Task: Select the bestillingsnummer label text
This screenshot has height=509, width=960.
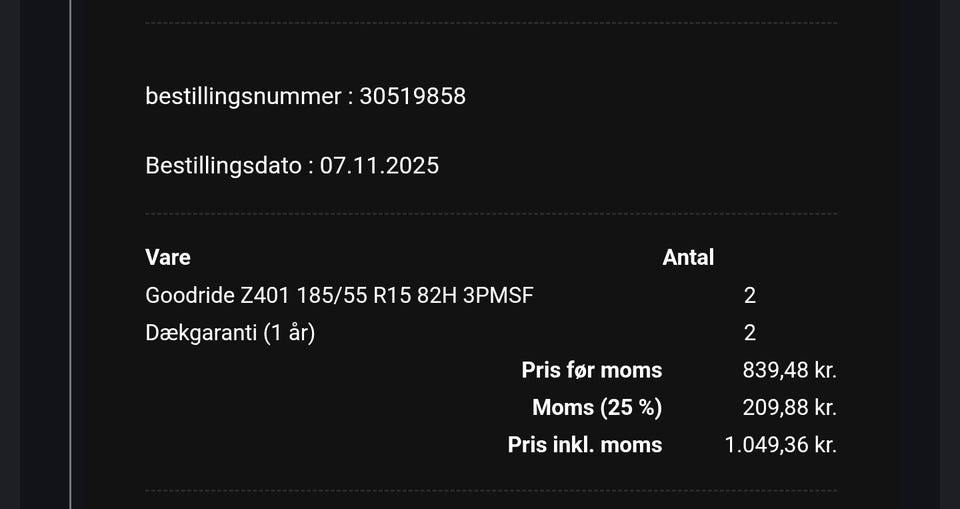Action: (x=242, y=97)
